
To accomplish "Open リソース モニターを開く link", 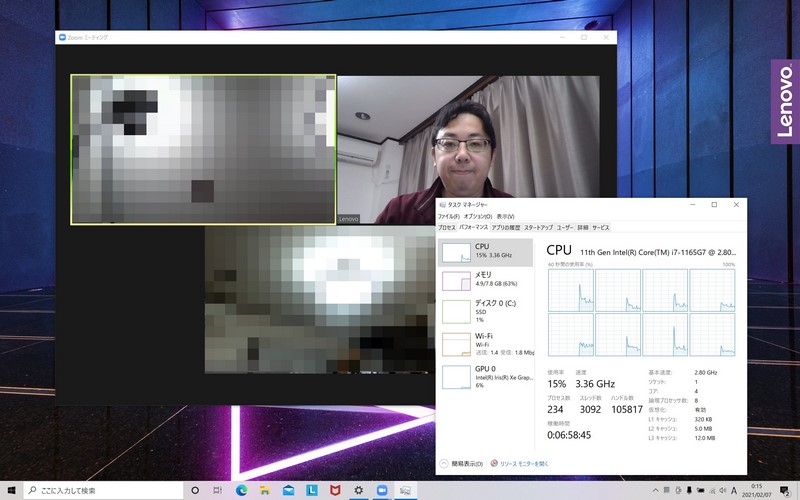I will tap(519, 464).
